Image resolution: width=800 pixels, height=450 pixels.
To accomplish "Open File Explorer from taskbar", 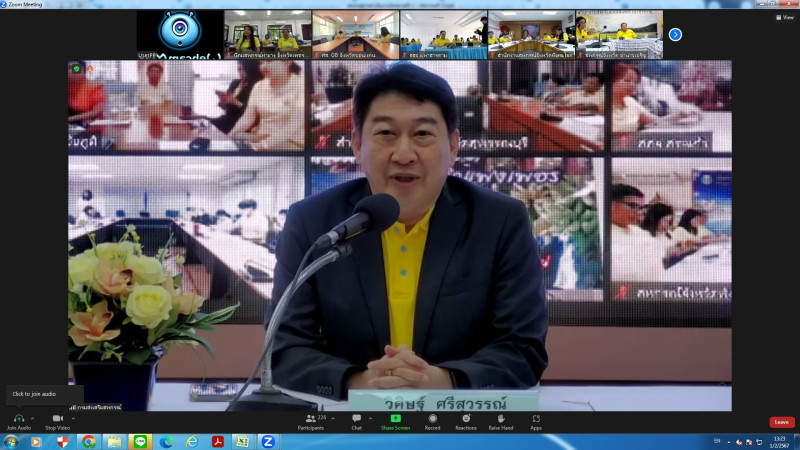I will [114, 442].
